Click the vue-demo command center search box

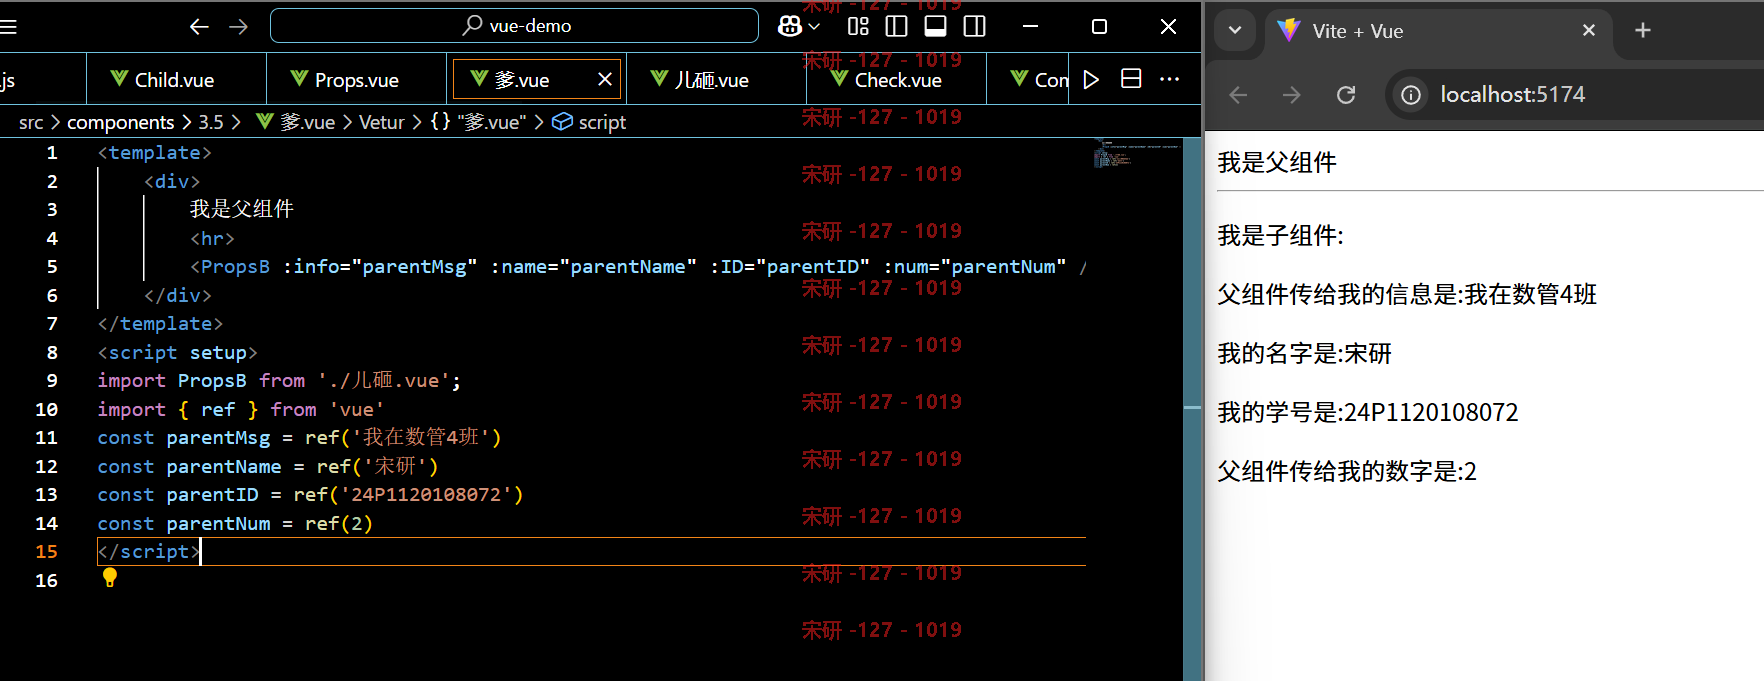(x=514, y=26)
